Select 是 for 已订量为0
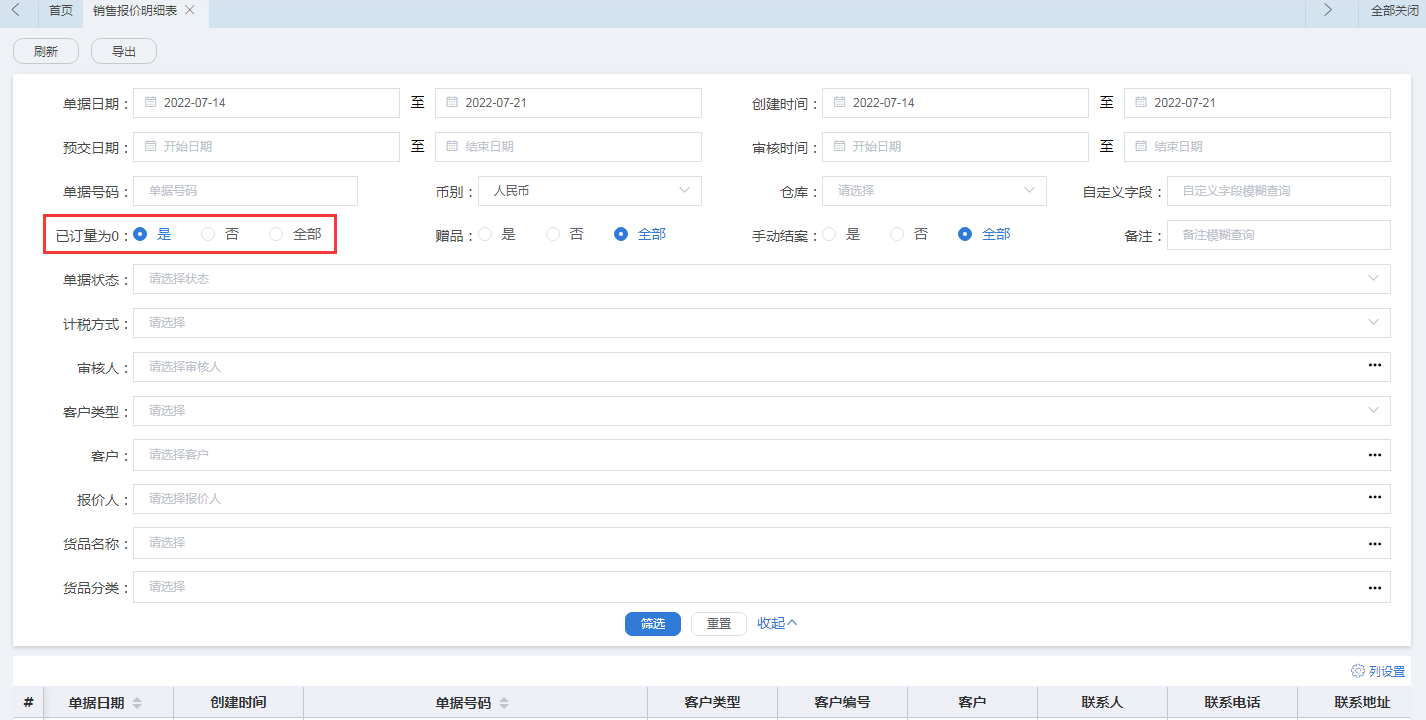Viewport: 1426px width, 720px height. 140,234
